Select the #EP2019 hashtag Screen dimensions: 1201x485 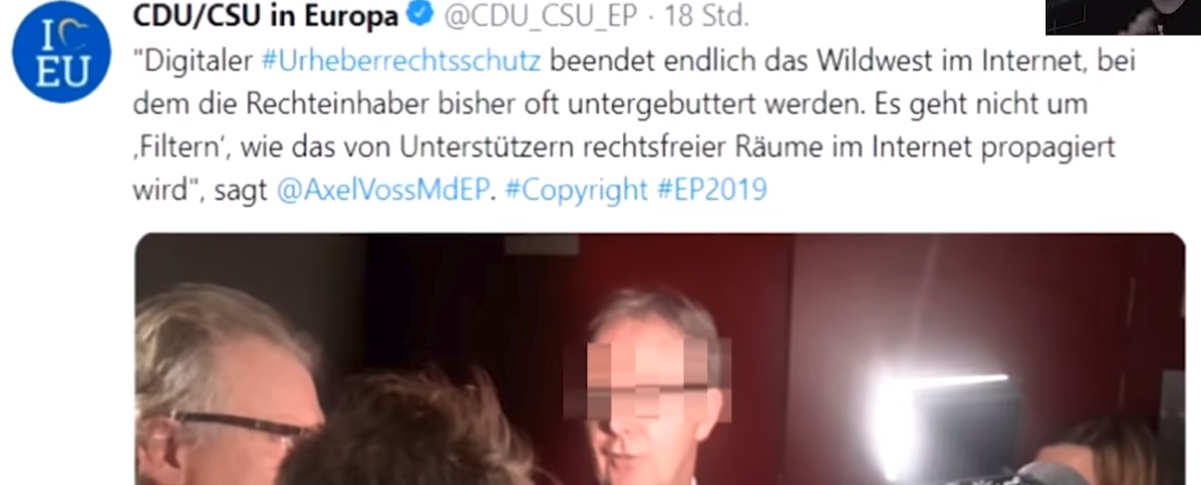(x=712, y=190)
